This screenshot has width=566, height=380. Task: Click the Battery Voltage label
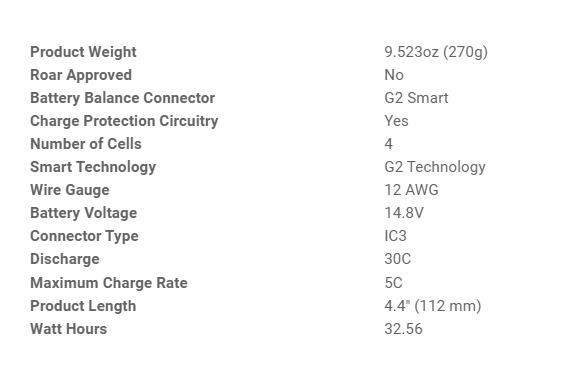pos(84,213)
